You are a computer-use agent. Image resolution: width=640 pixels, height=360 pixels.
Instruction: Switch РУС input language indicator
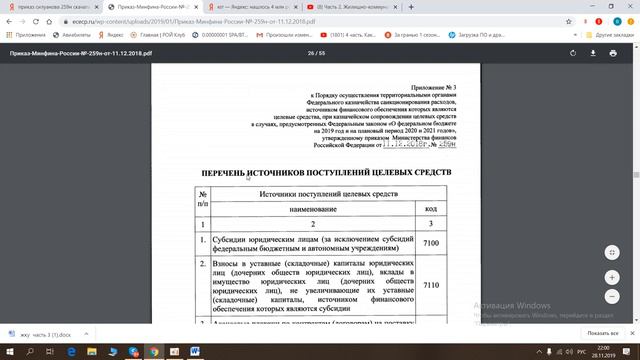pos(582,352)
